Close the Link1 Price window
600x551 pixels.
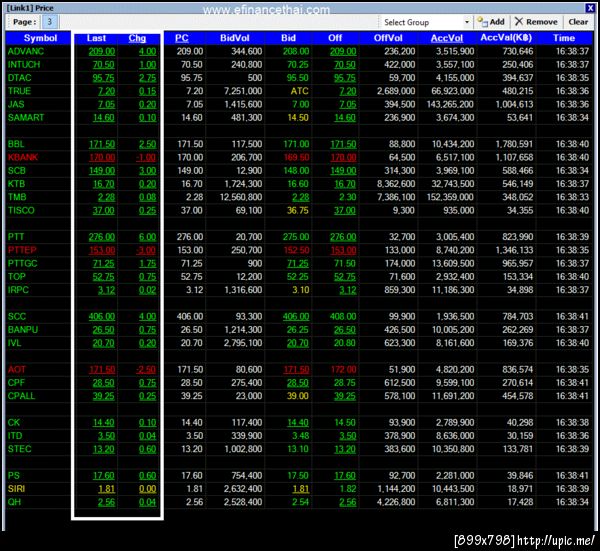(590, 8)
